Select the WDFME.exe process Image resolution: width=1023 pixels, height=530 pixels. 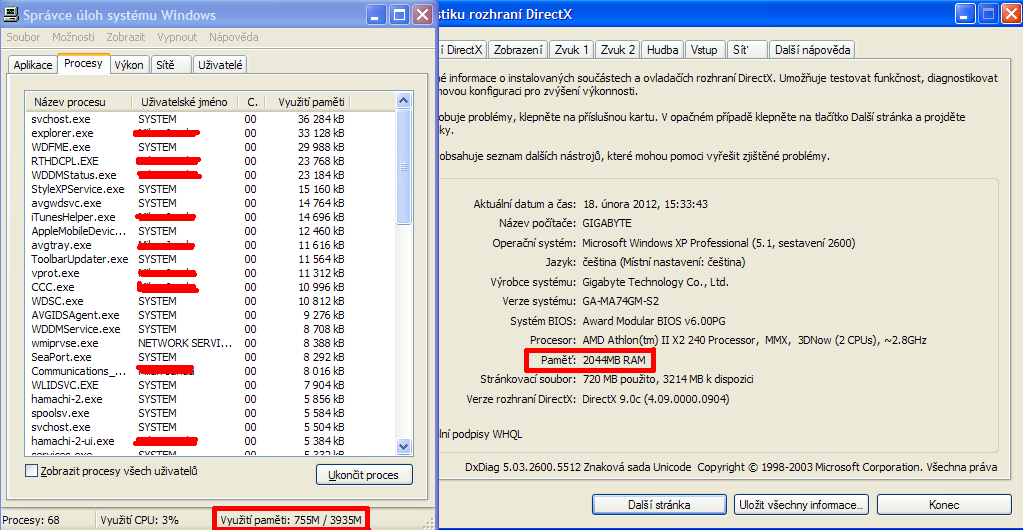pyautogui.click(x=210, y=147)
